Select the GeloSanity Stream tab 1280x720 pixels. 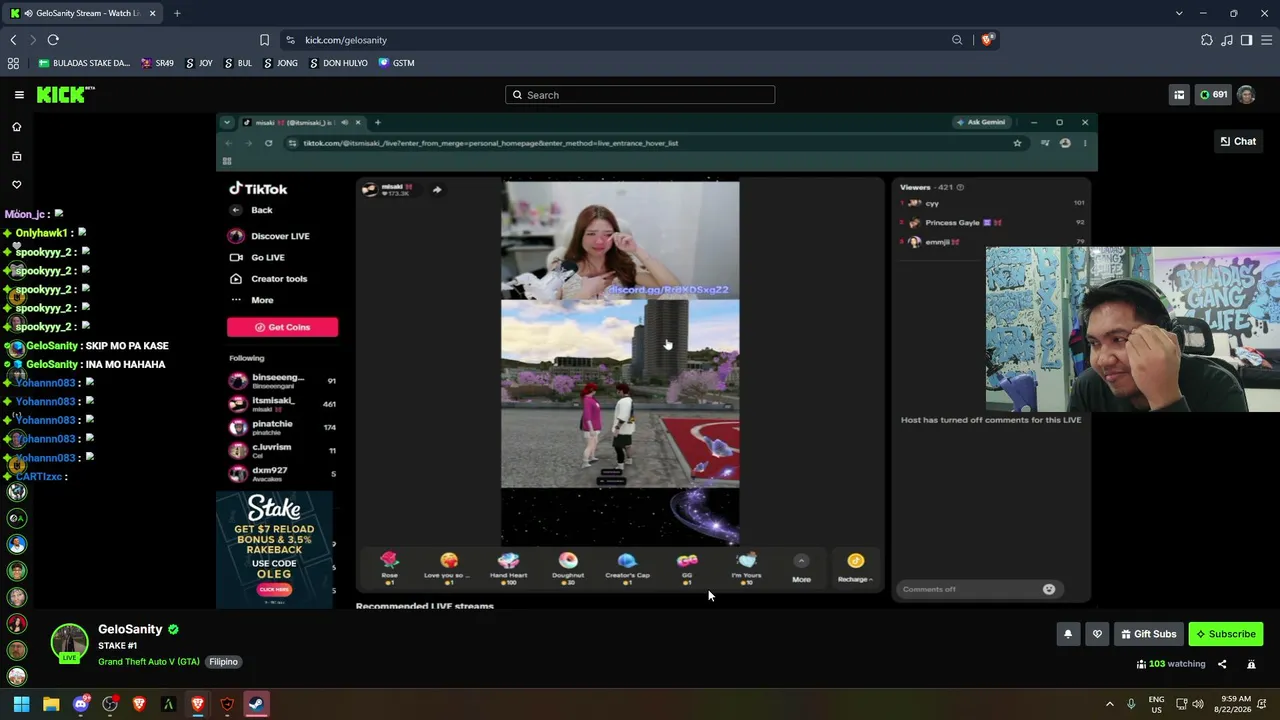tap(82, 13)
